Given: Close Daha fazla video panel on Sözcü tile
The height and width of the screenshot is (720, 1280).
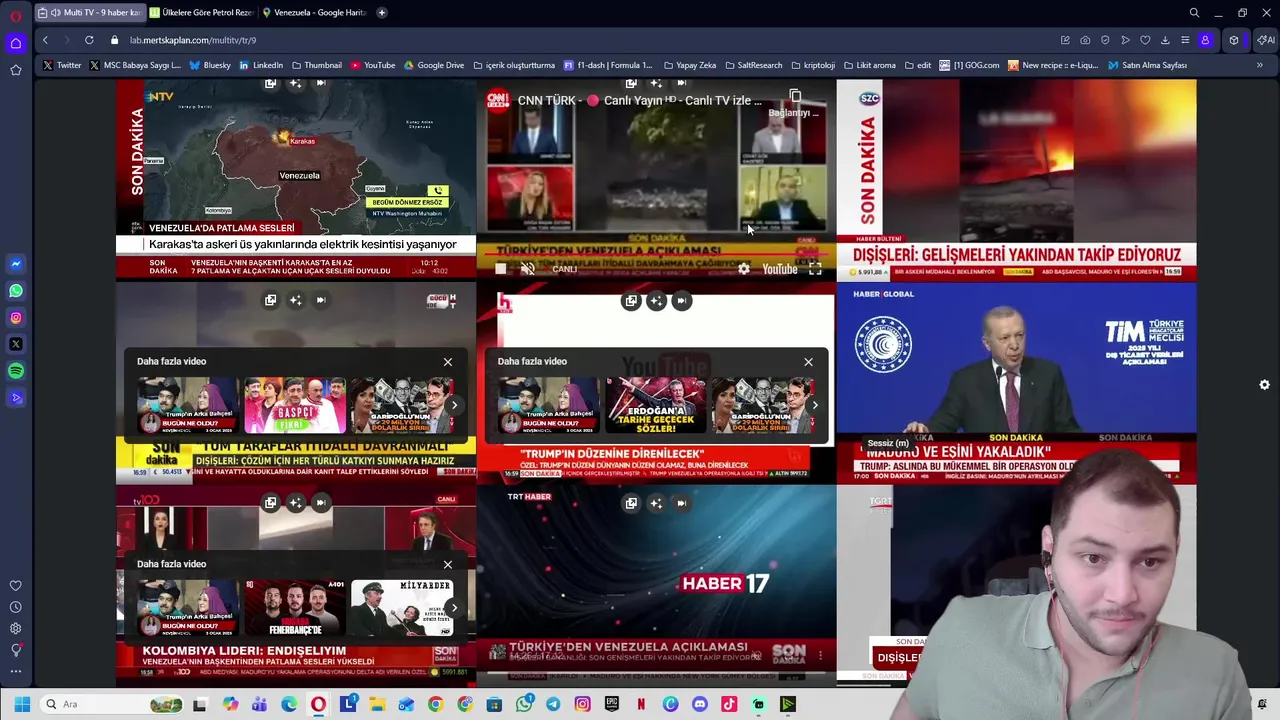Looking at the screenshot, I should [448, 362].
